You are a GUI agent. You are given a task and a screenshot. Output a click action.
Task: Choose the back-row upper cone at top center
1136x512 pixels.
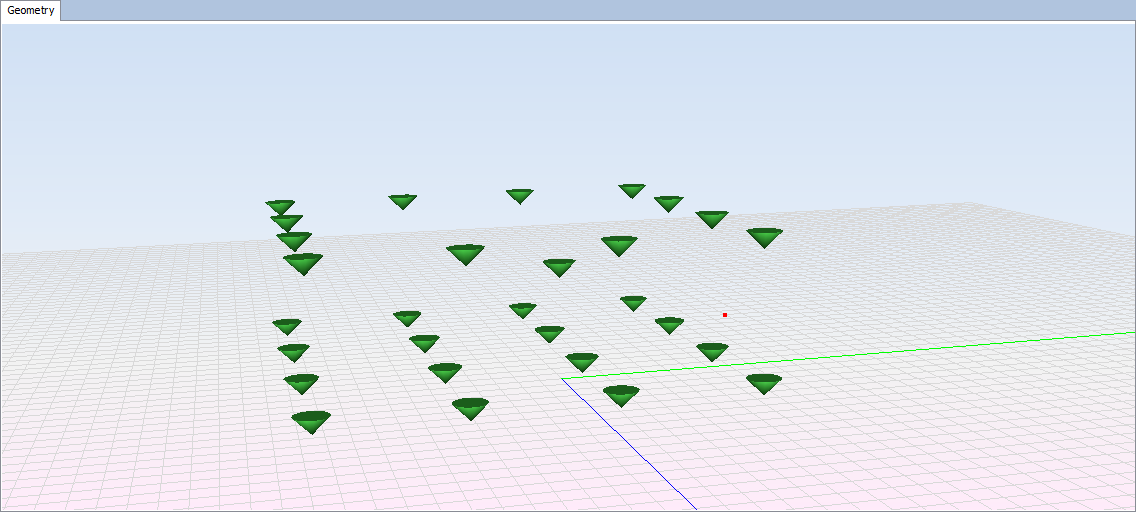coord(519,195)
